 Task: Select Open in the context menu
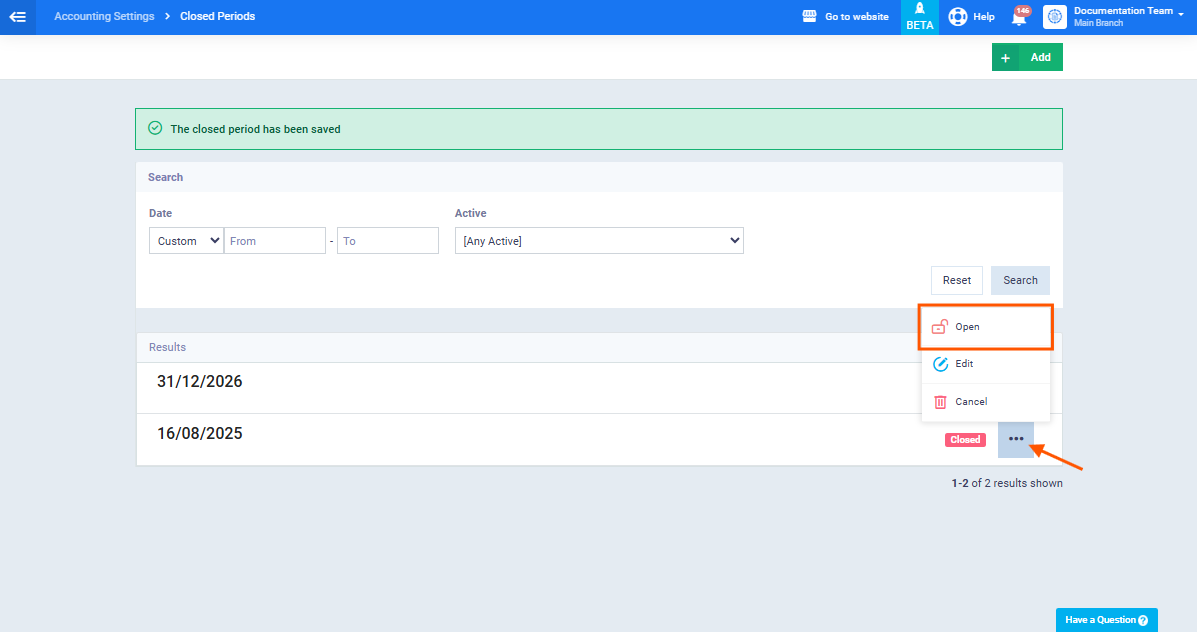(986, 327)
